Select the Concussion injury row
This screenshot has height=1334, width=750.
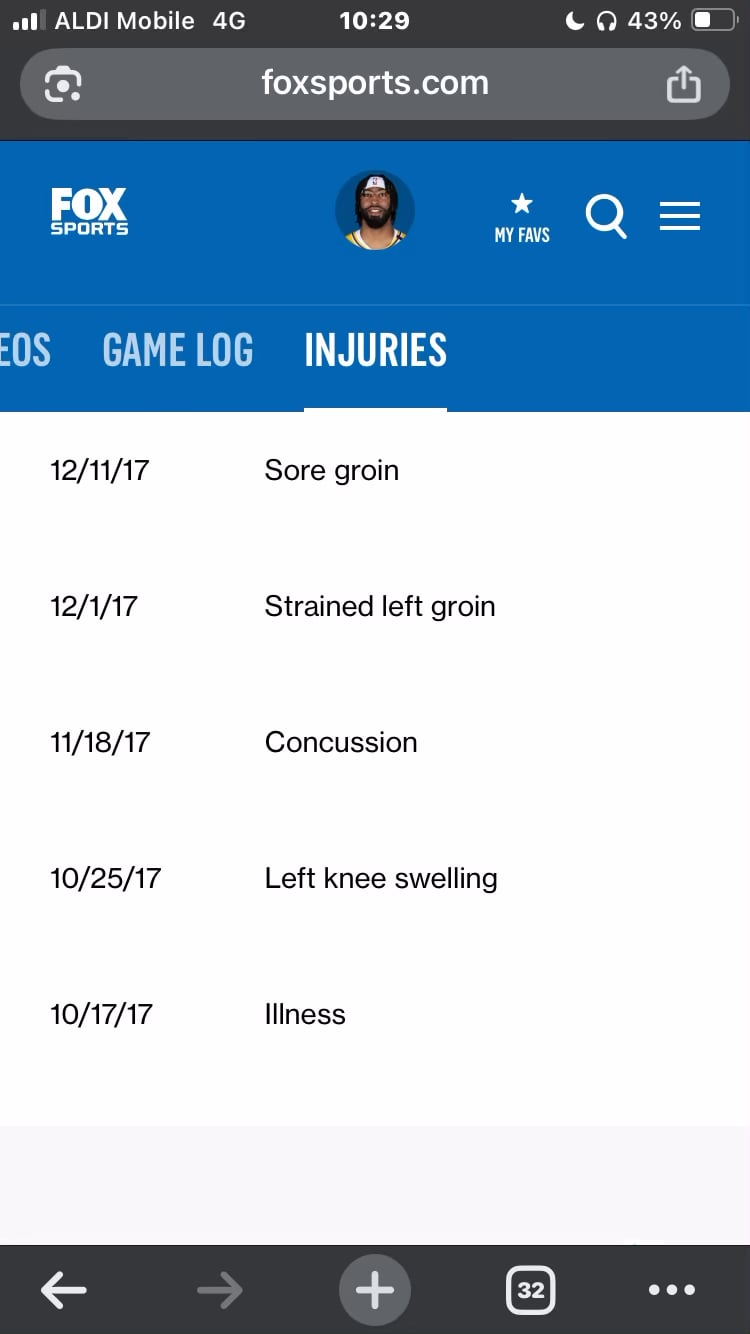coord(341,742)
